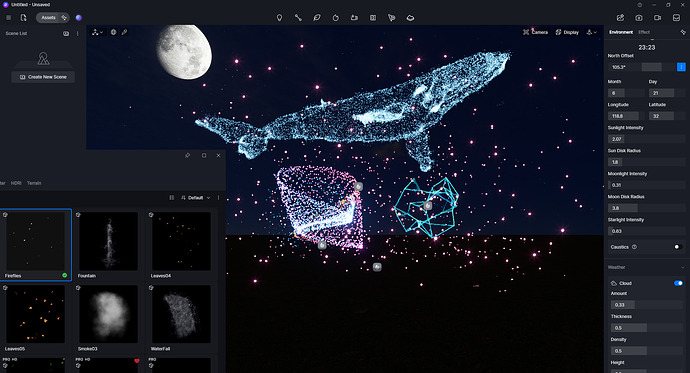This screenshot has height=373, width=690.
Task: Open the Terrain tab in asset library
Action: point(34,183)
